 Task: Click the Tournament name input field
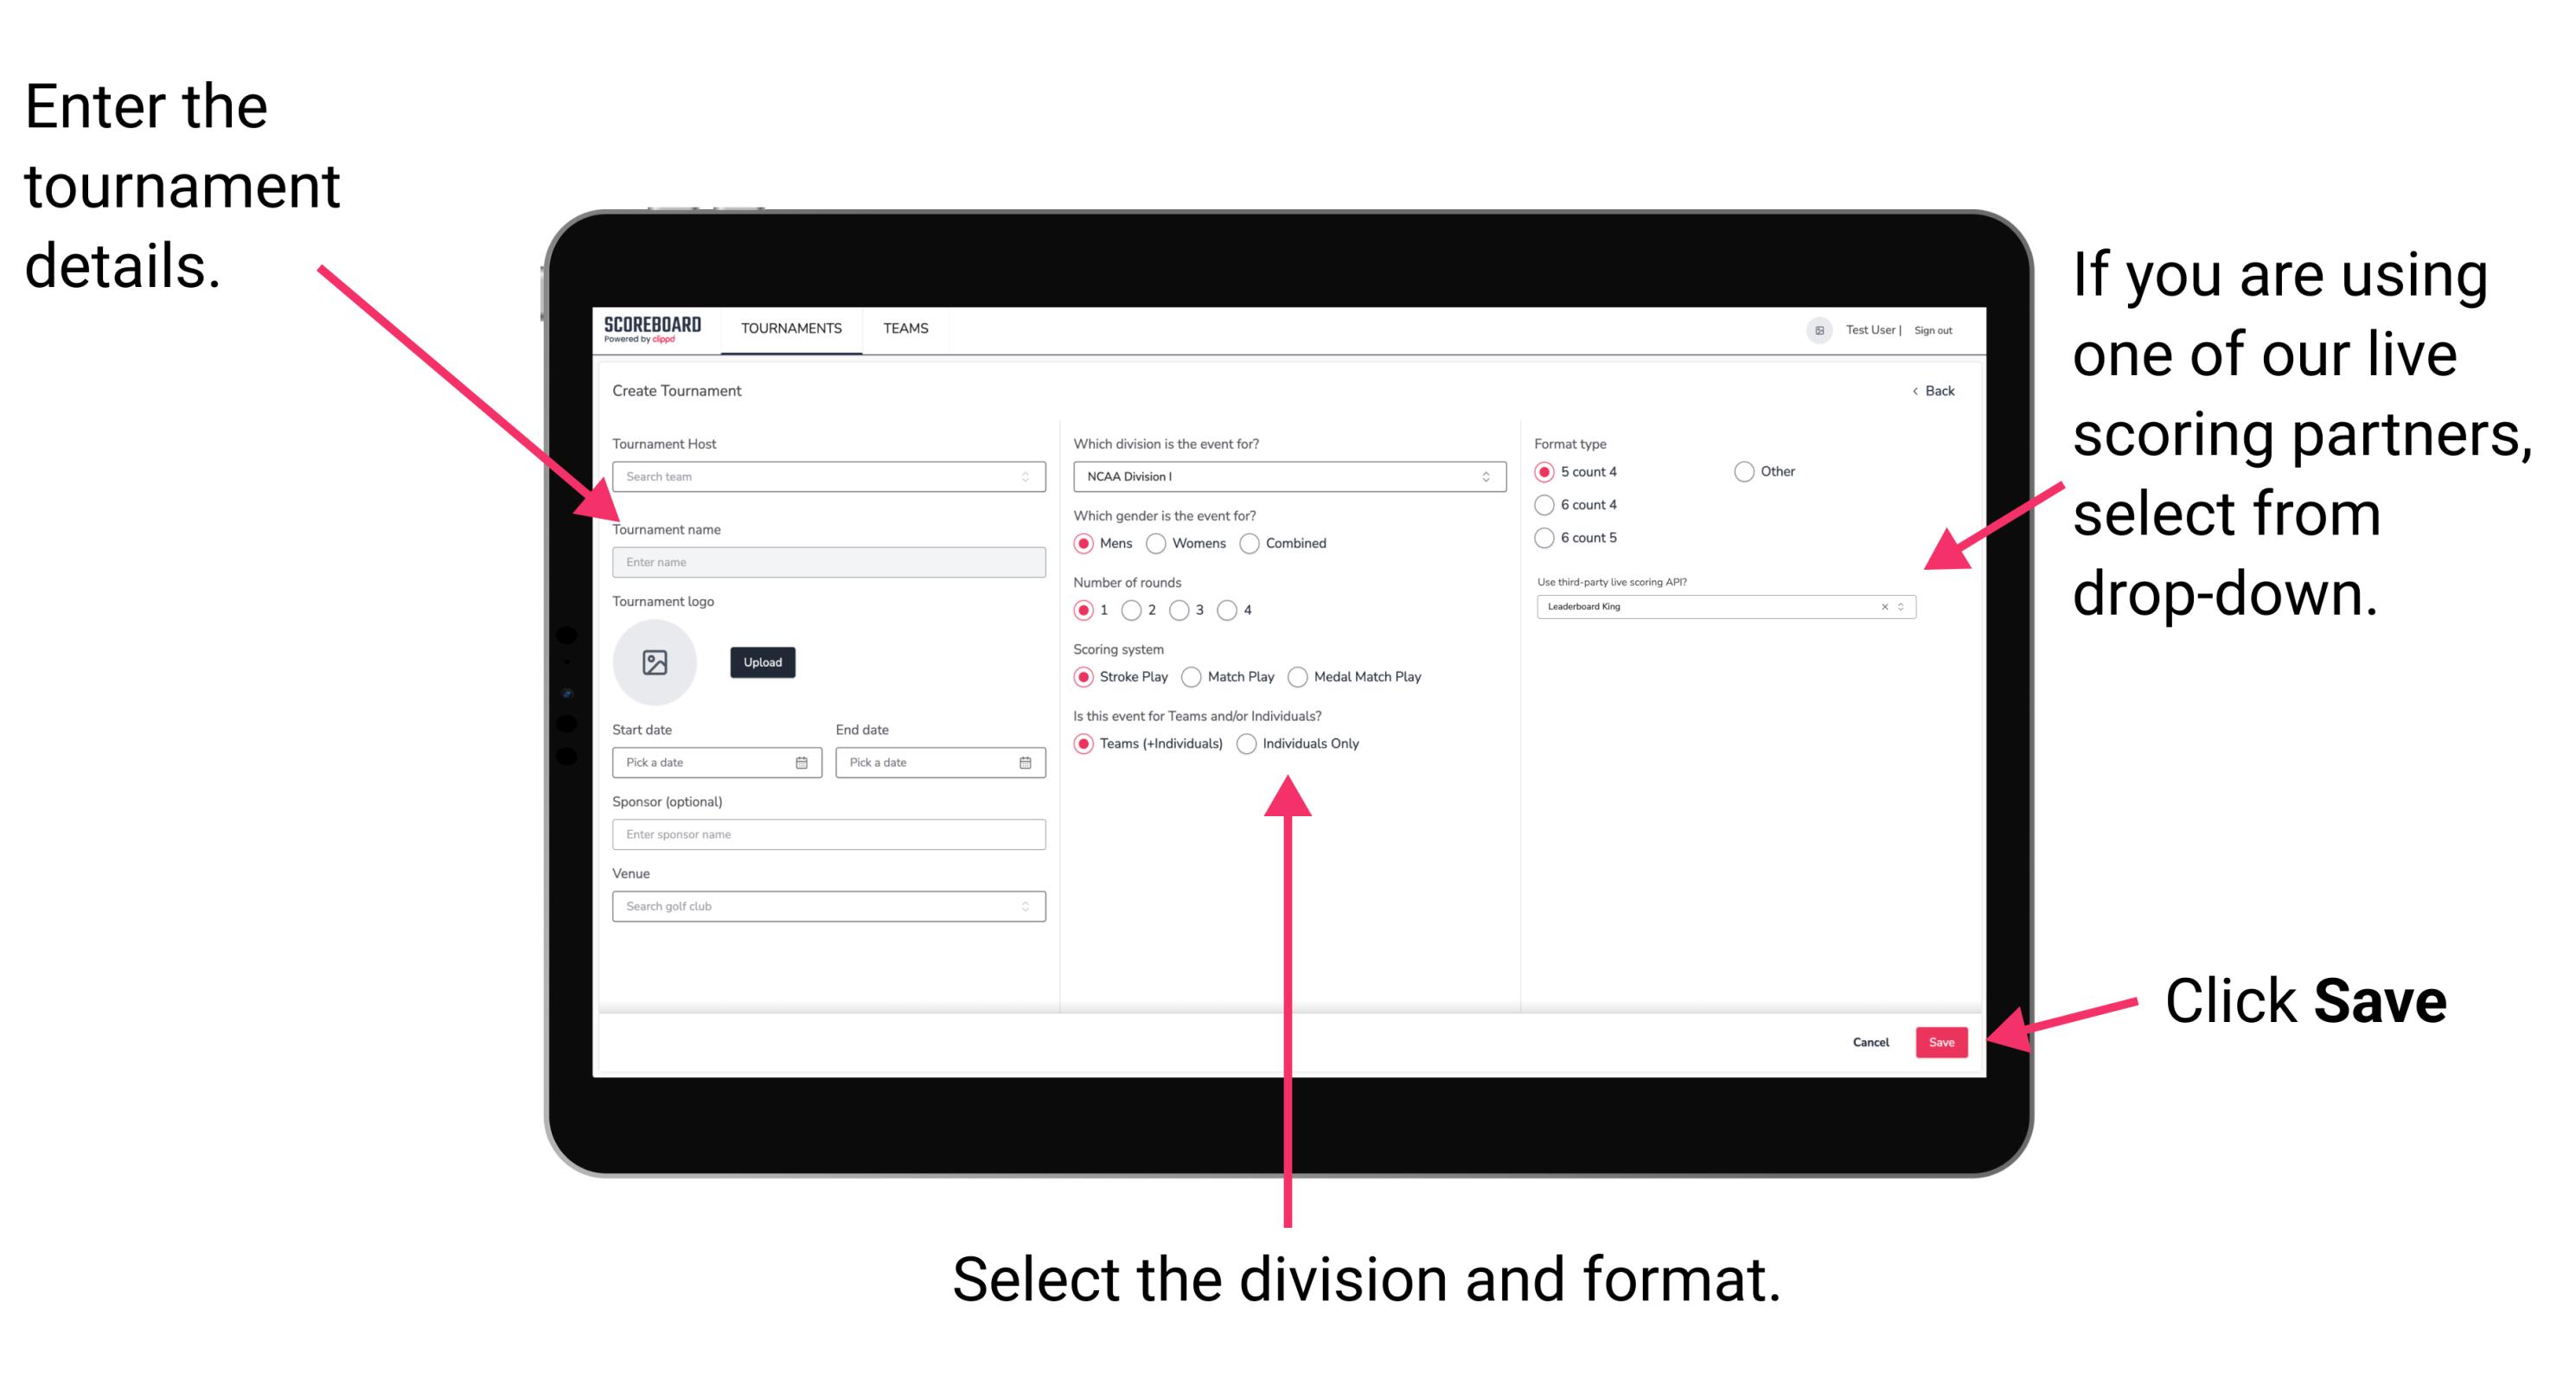[825, 561]
